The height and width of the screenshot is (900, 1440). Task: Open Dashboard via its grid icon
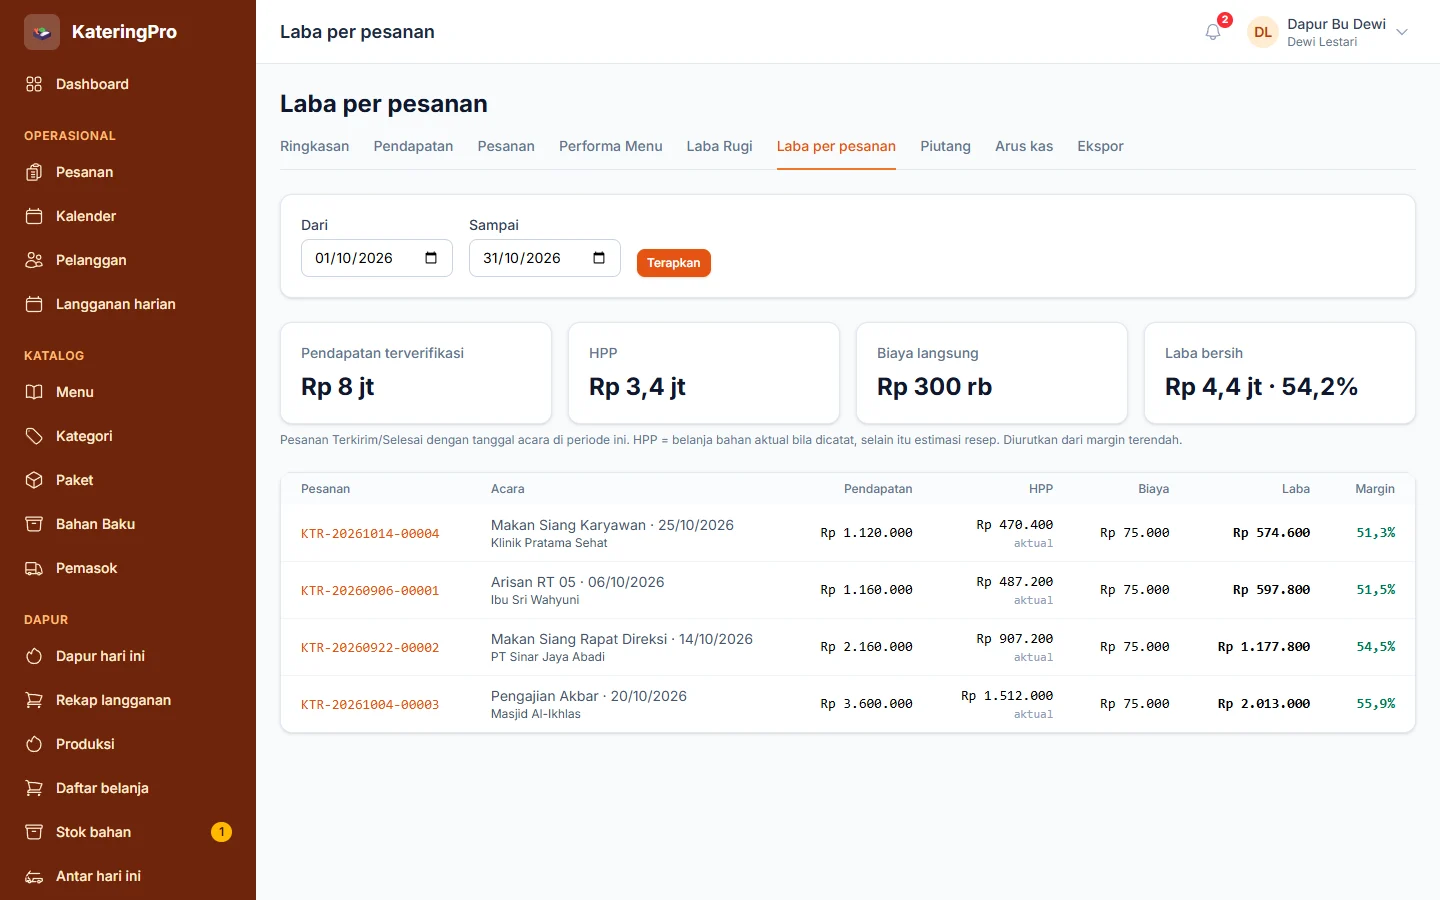point(34,84)
